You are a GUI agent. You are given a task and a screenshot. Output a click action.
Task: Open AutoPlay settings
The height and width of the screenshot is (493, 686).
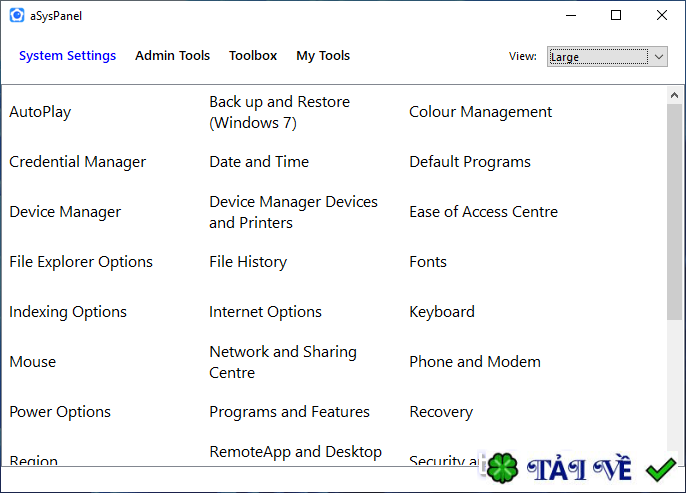(40, 112)
